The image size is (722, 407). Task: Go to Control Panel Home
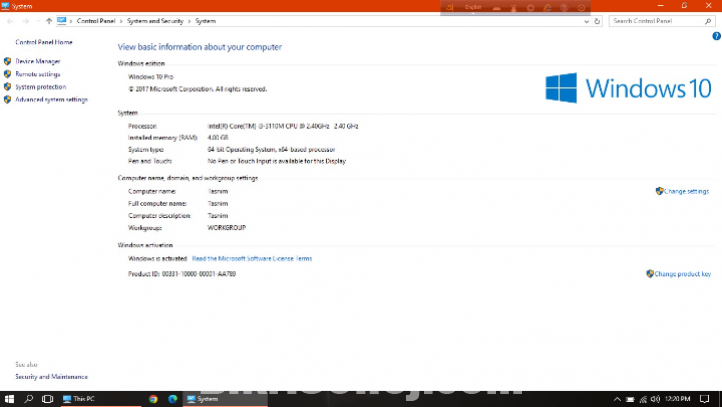[x=44, y=42]
